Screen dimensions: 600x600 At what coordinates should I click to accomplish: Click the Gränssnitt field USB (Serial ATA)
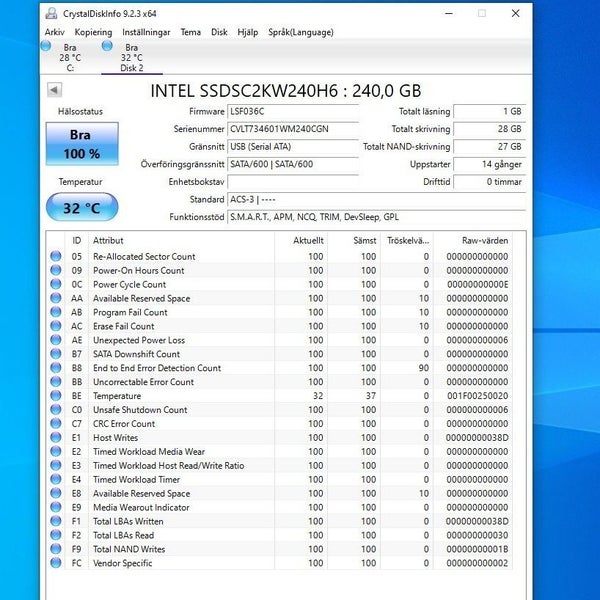(293, 147)
